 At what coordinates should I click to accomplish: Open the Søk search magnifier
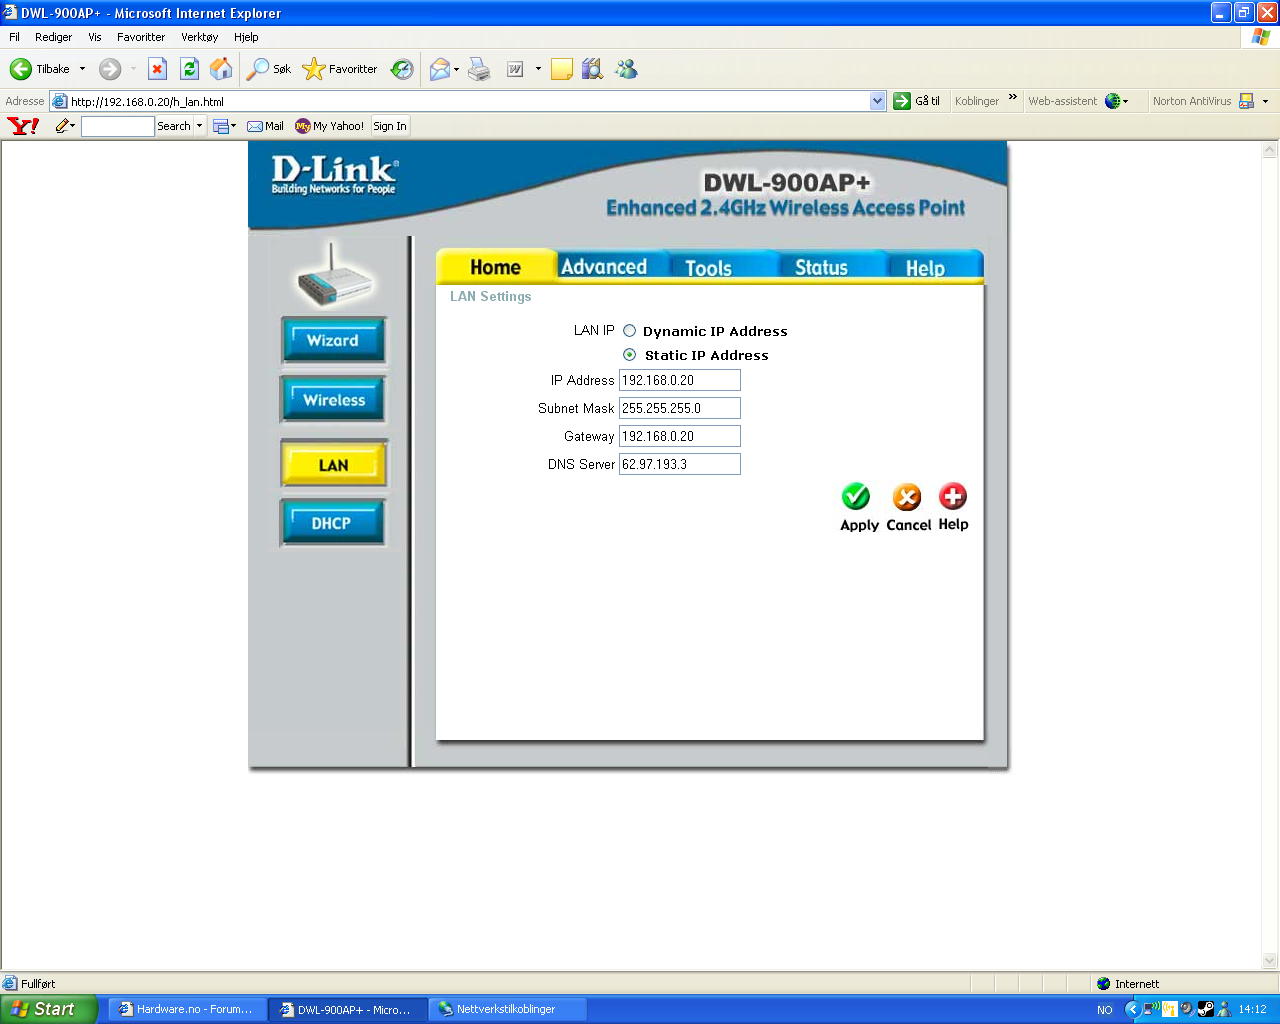258,69
